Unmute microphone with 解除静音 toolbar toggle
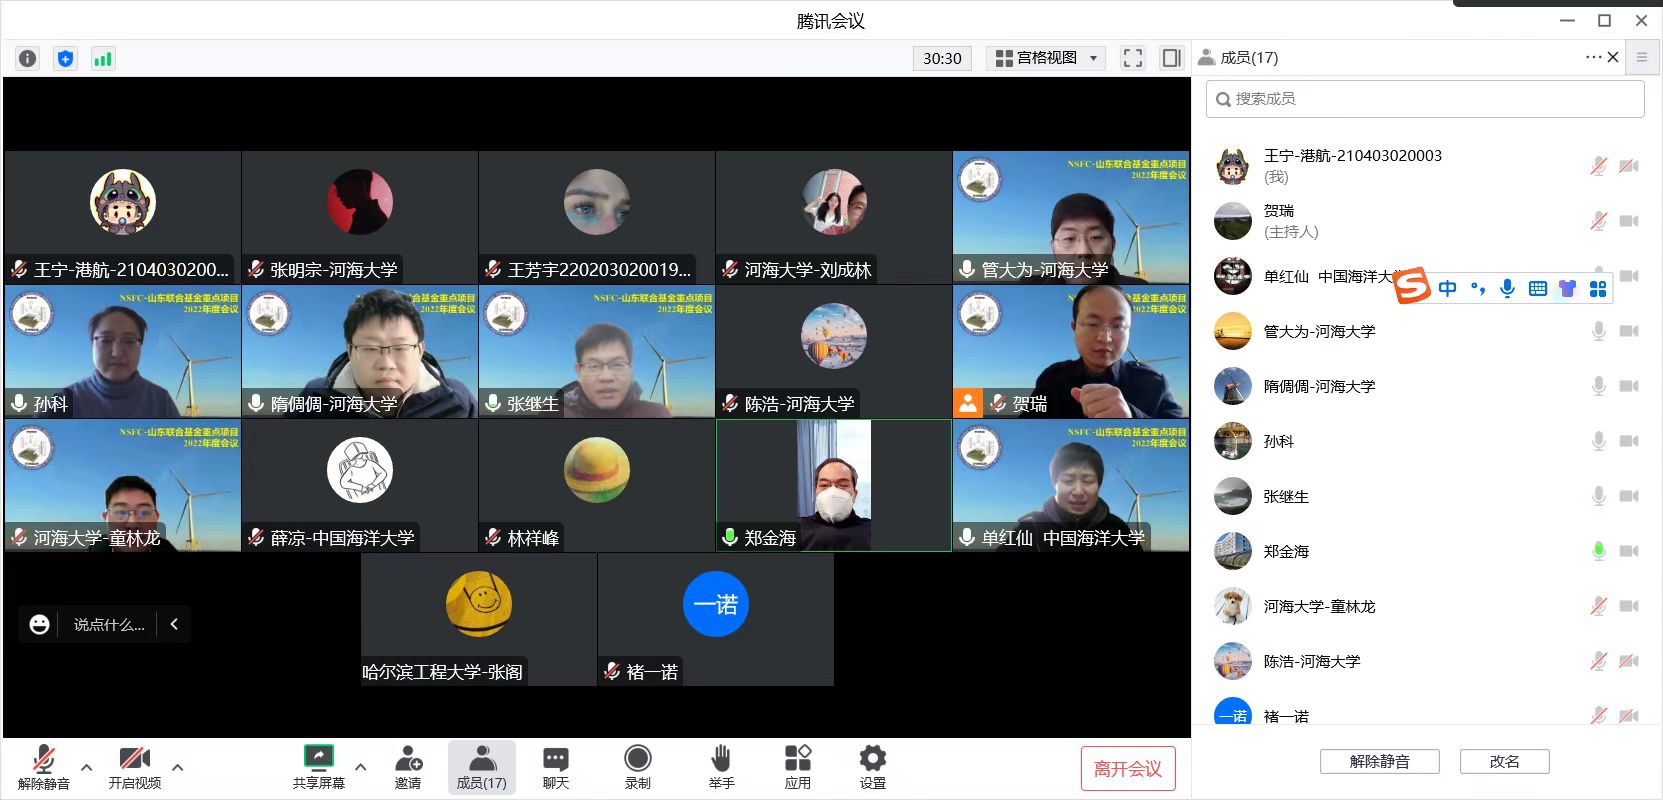Image resolution: width=1663 pixels, height=800 pixels. [x=43, y=767]
